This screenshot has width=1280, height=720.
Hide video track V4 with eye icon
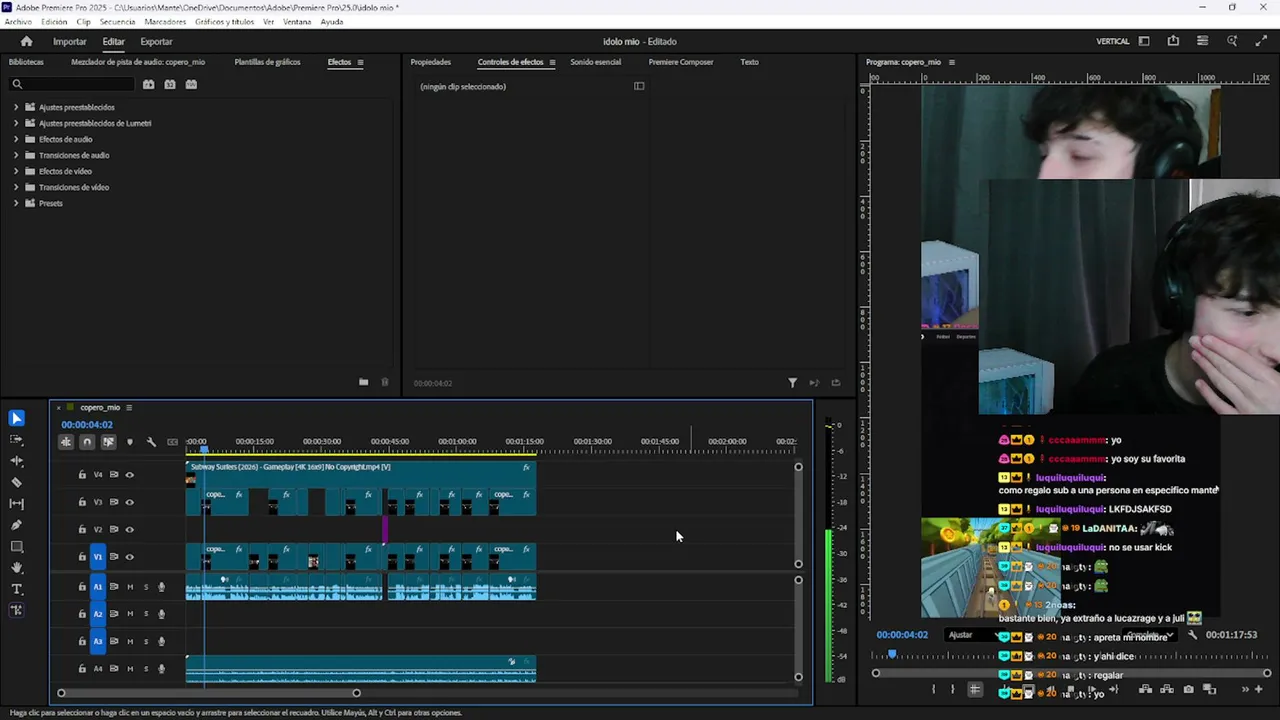130,475
